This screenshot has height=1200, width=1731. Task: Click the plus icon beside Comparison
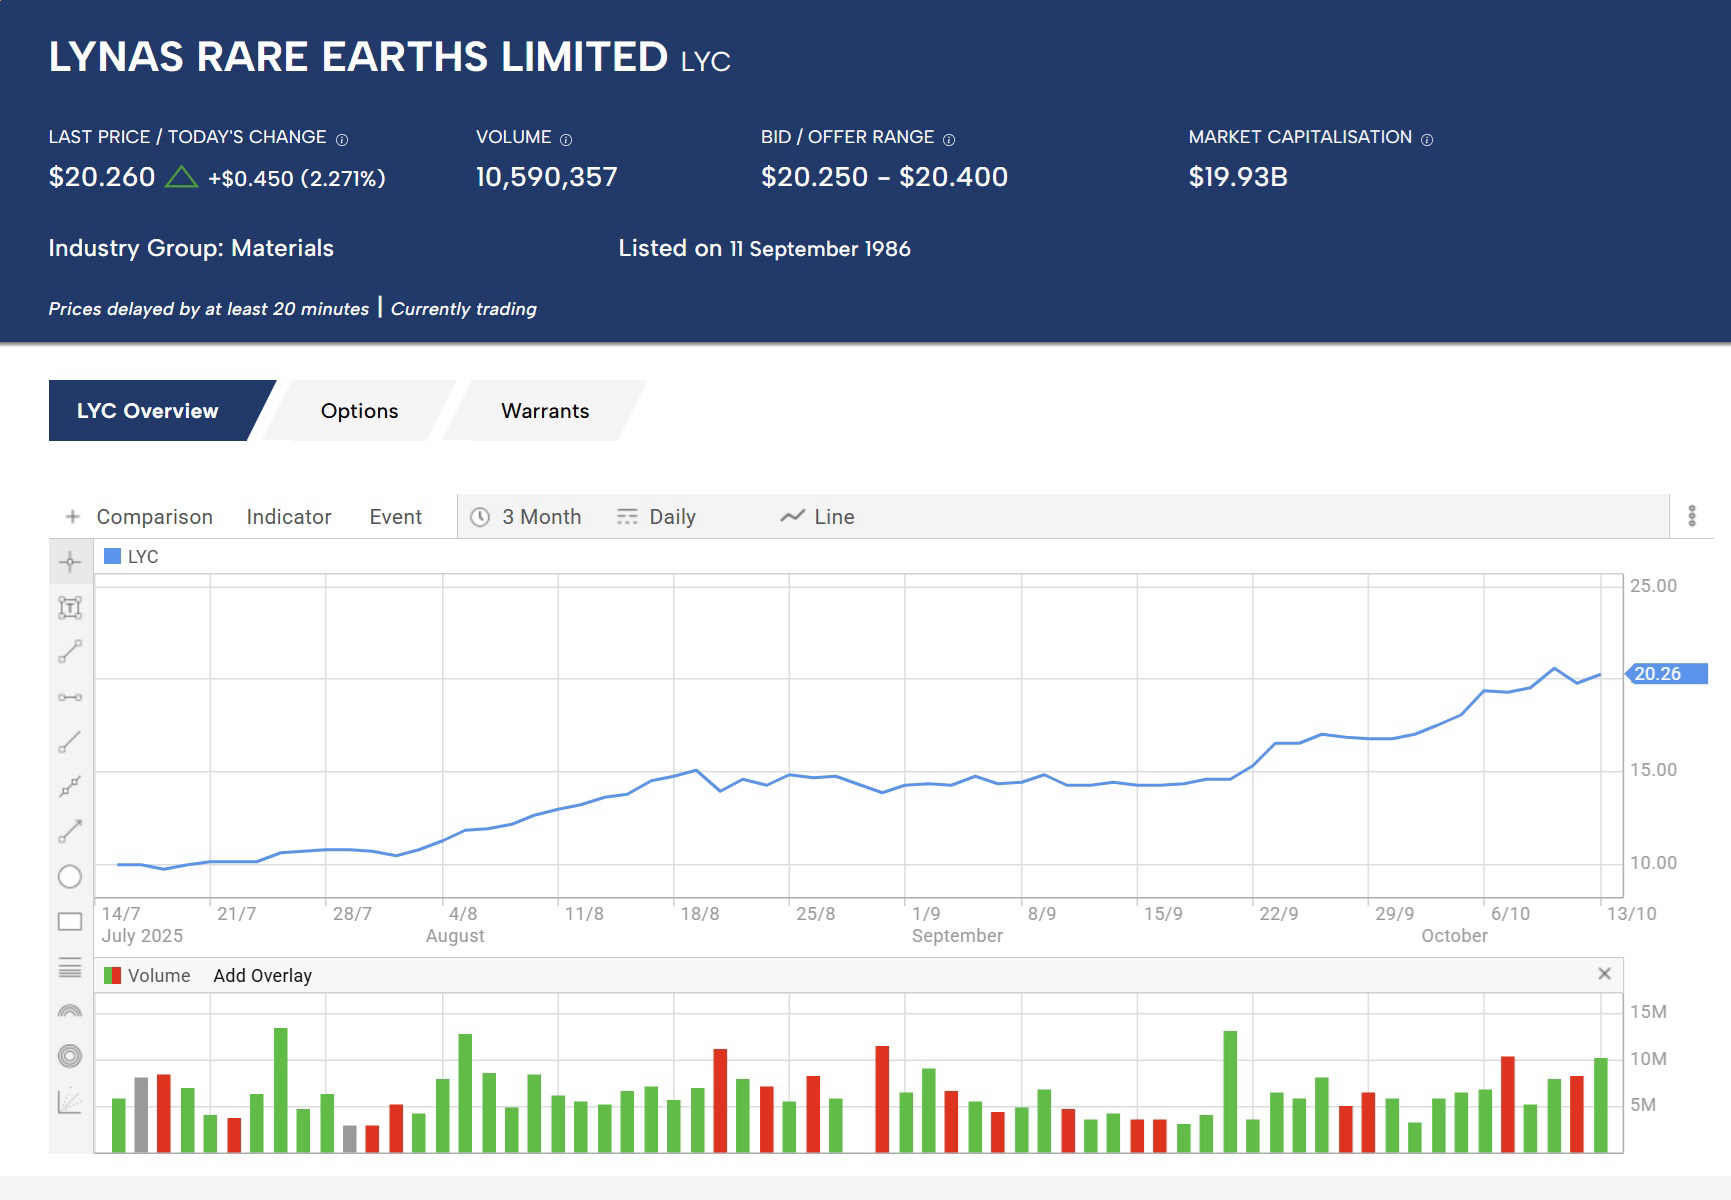click(x=72, y=517)
